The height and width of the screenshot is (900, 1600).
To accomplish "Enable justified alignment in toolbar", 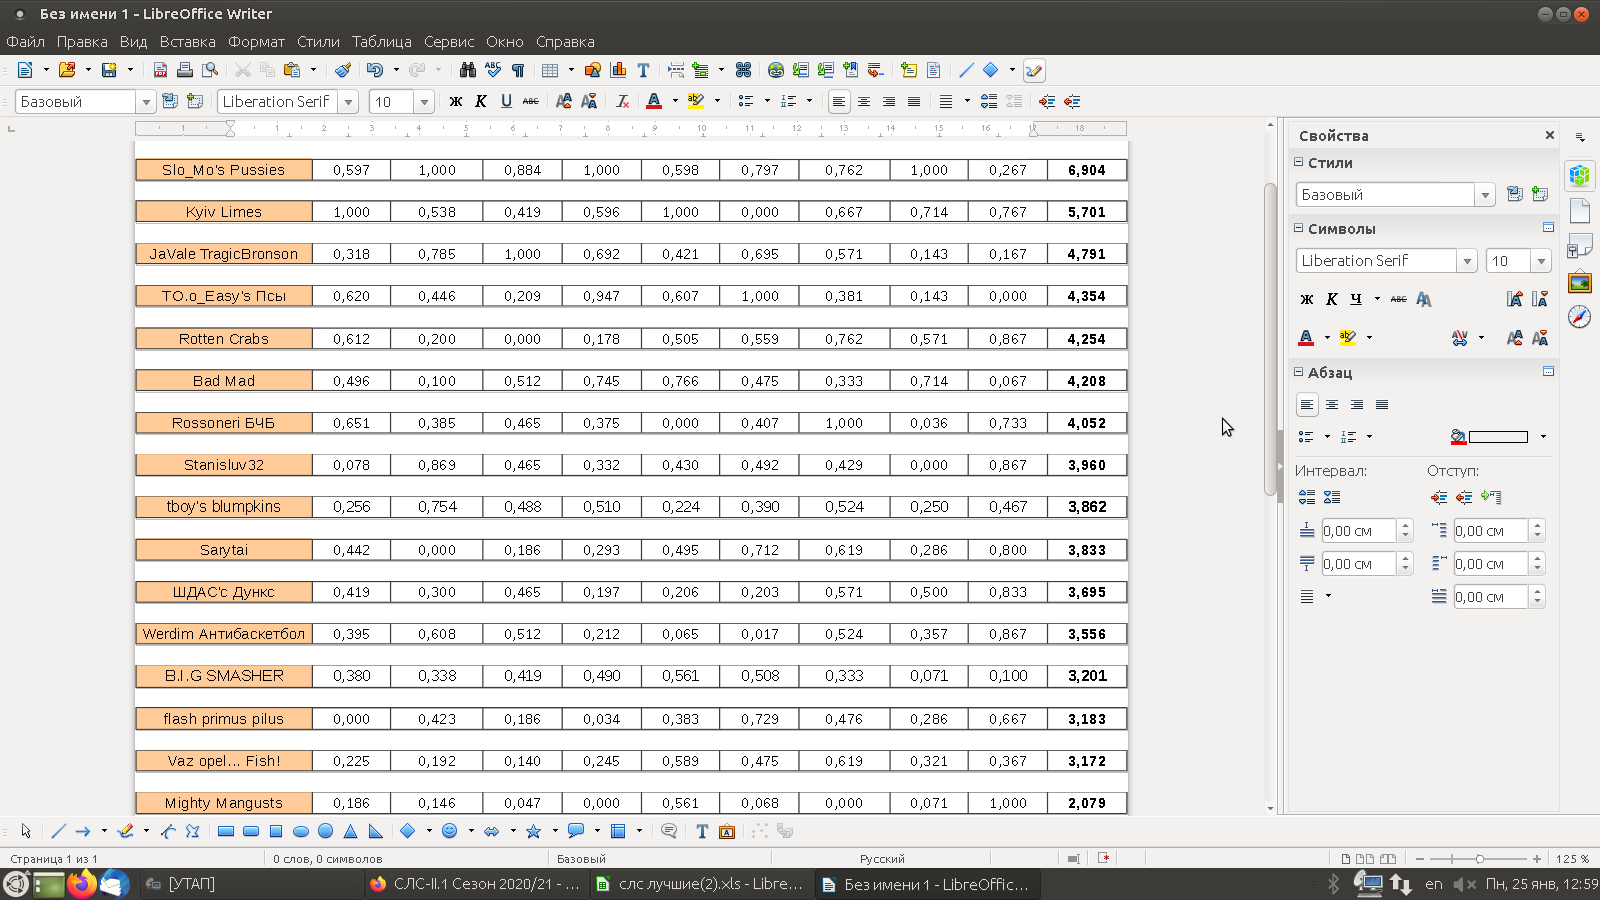I will pyautogui.click(x=914, y=101).
